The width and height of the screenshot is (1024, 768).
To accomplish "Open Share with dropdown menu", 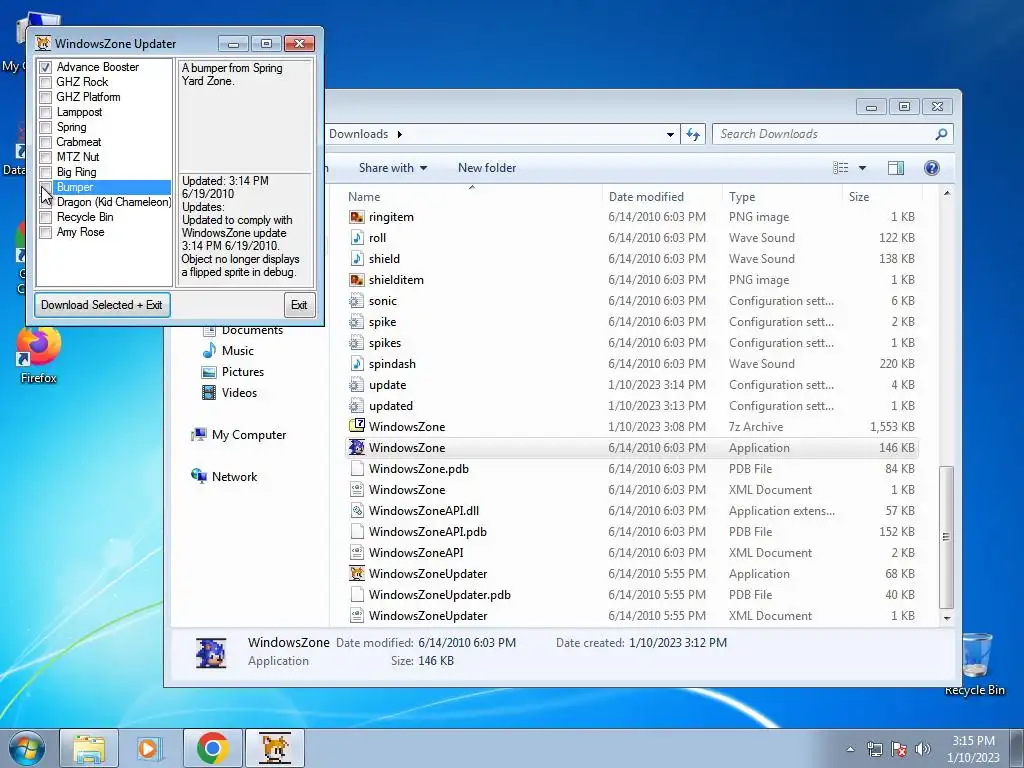I will pyautogui.click(x=392, y=168).
